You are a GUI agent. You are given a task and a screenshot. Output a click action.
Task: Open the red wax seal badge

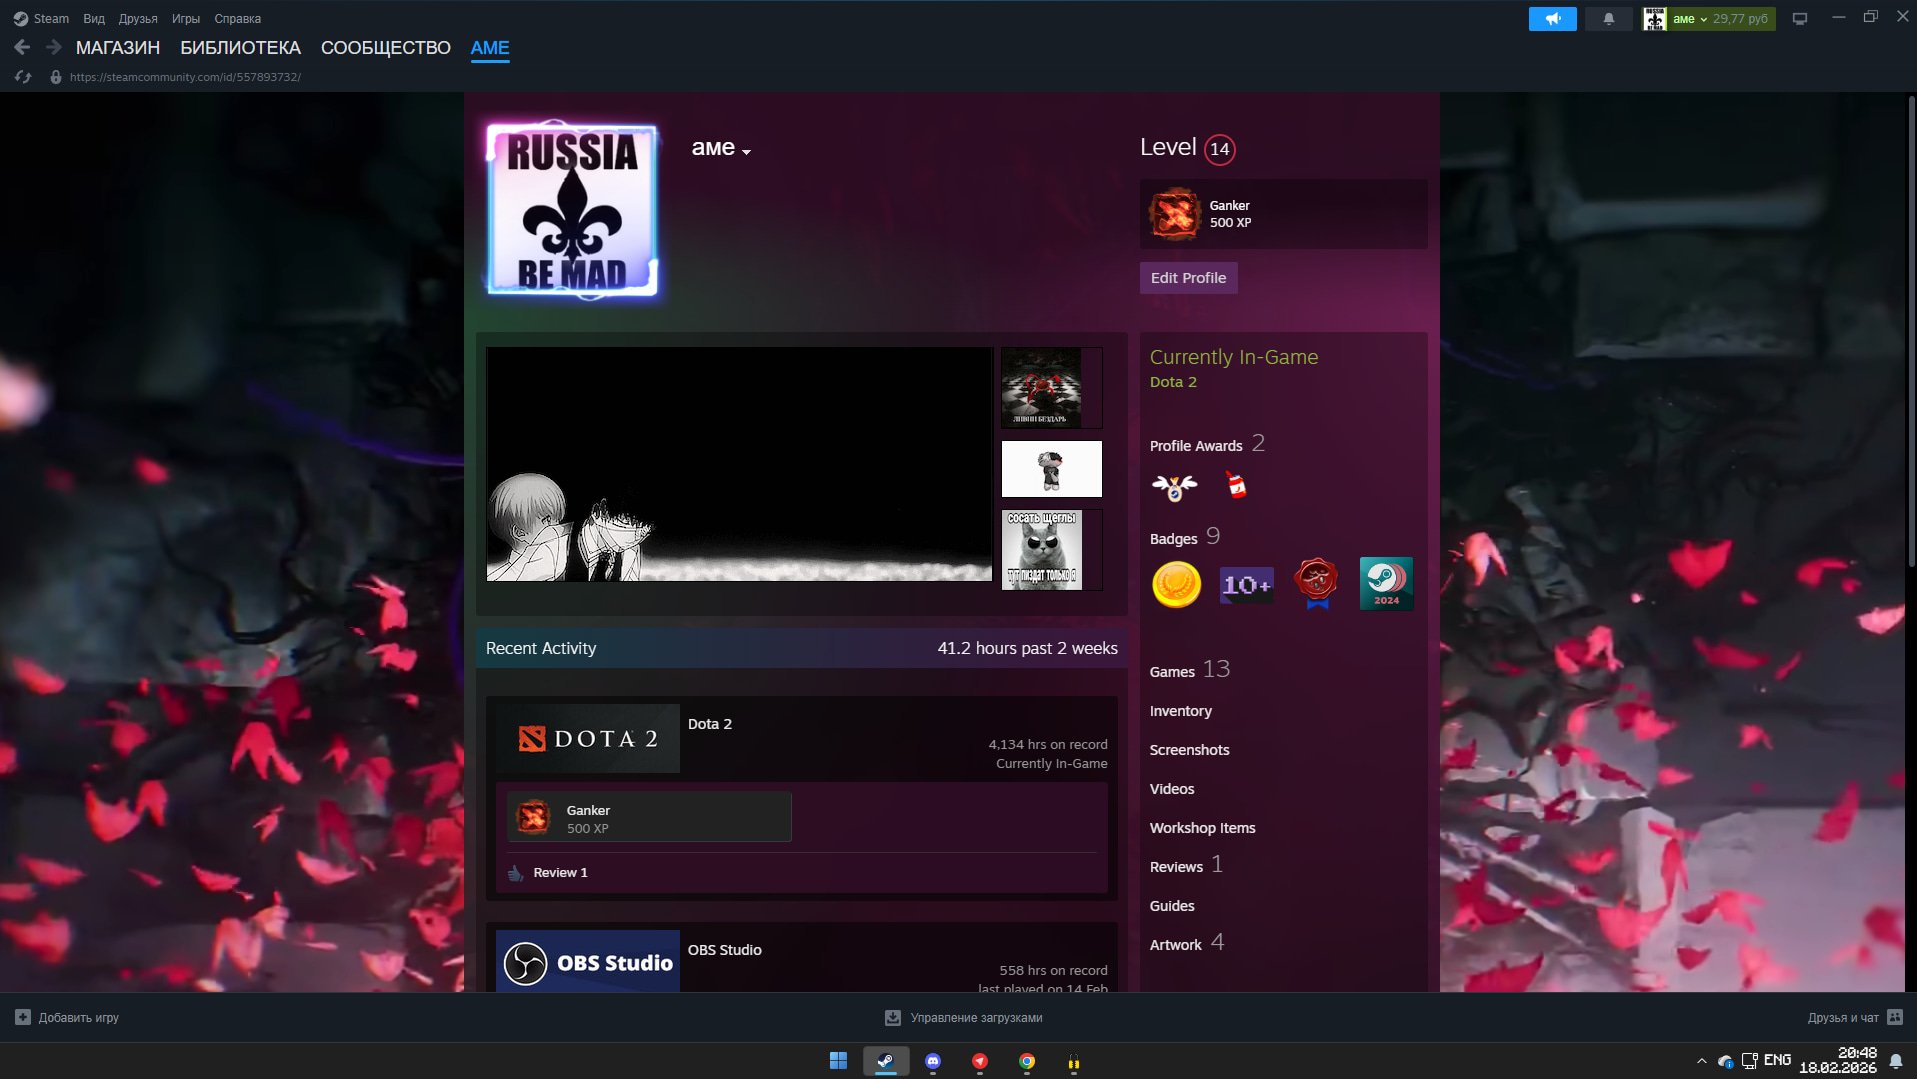point(1316,584)
